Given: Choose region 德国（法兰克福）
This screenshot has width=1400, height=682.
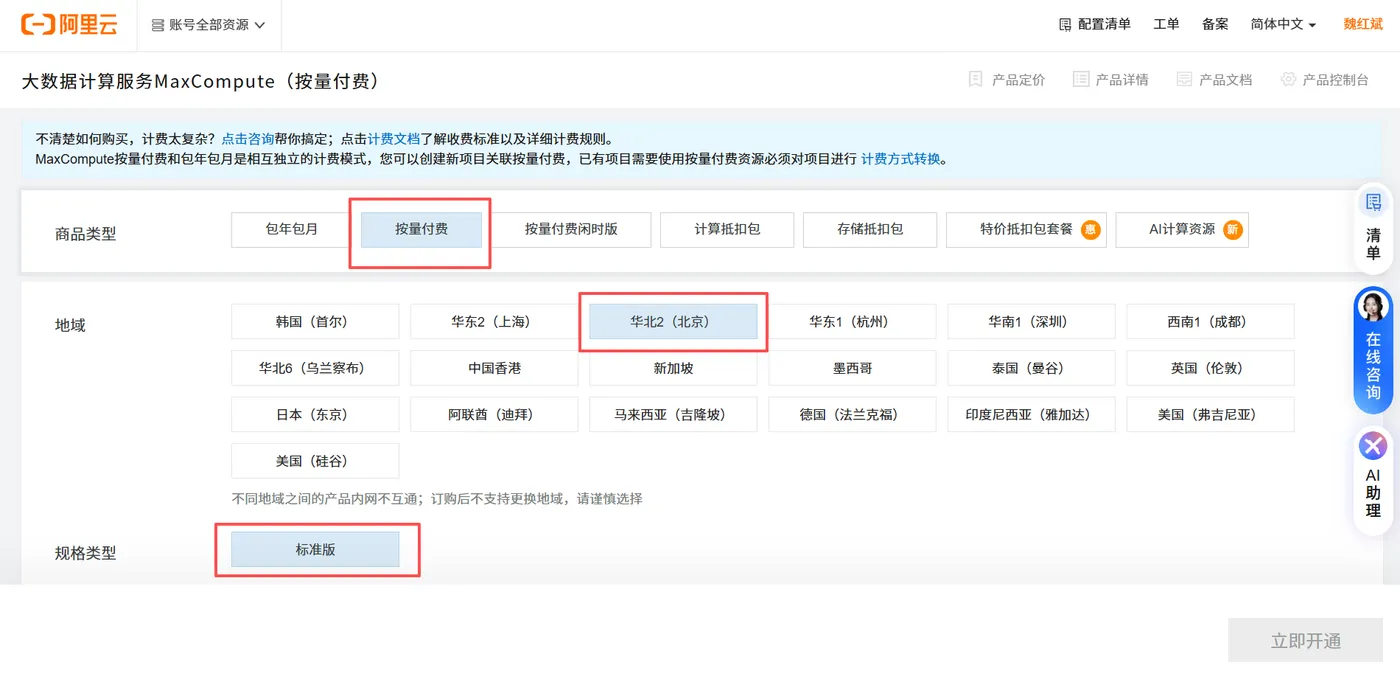Looking at the screenshot, I should point(852,414).
